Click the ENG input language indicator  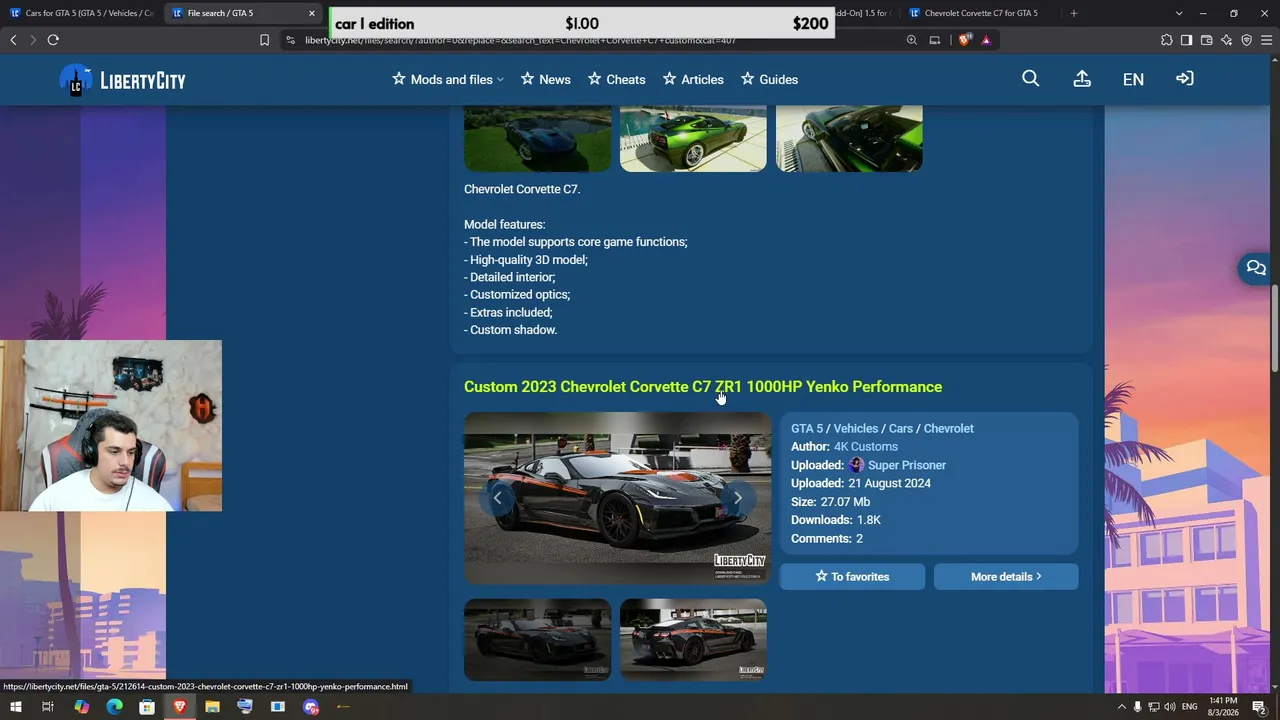coord(1190,707)
